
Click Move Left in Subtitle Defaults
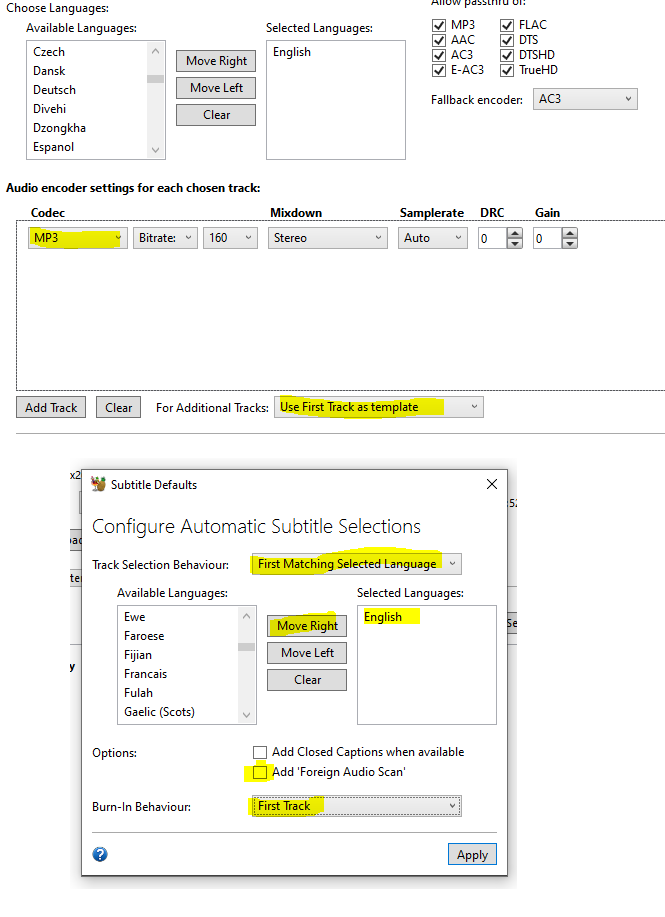tap(307, 653)
